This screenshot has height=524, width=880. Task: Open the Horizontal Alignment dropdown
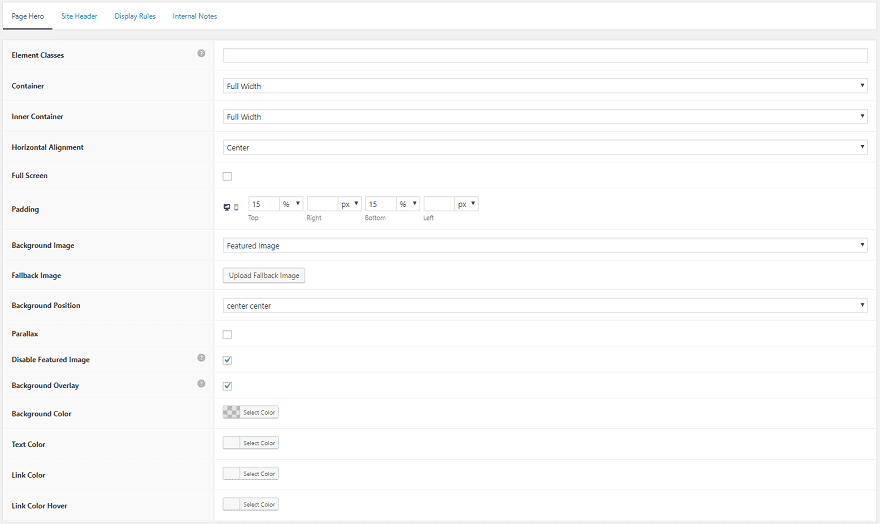545,148
